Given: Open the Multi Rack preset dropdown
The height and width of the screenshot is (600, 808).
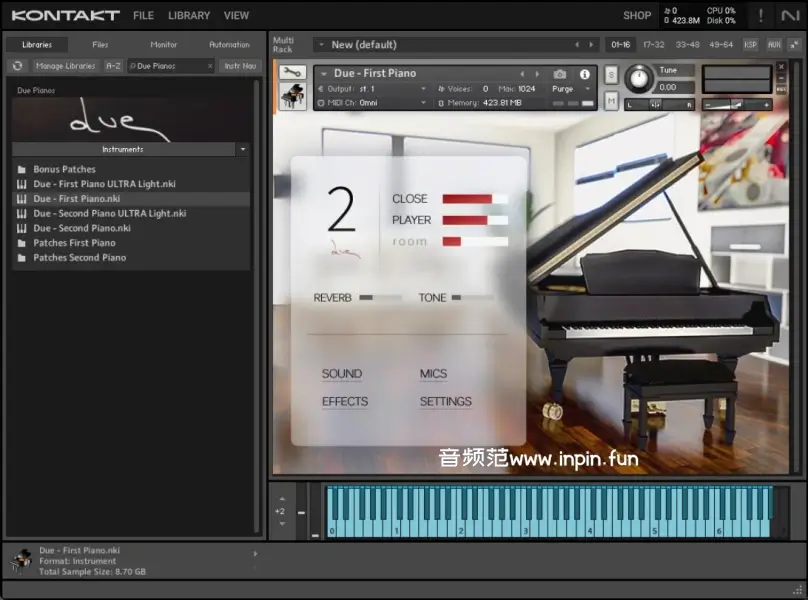Looking at the screenshot, I should click(x=320, y=45).
